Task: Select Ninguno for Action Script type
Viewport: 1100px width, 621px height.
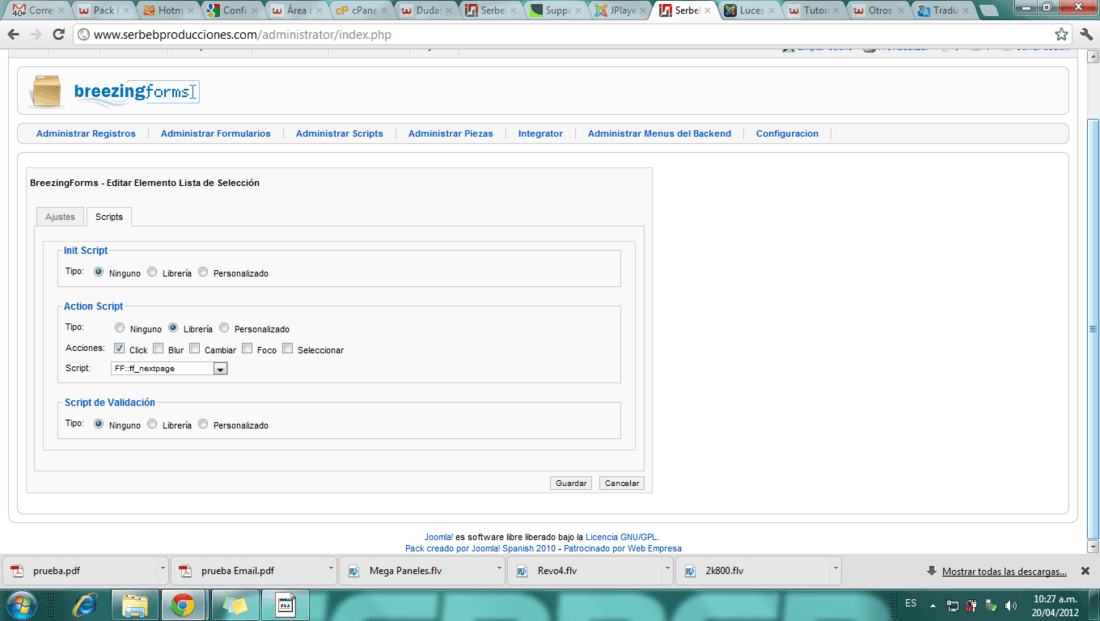Action: point(119,328)
